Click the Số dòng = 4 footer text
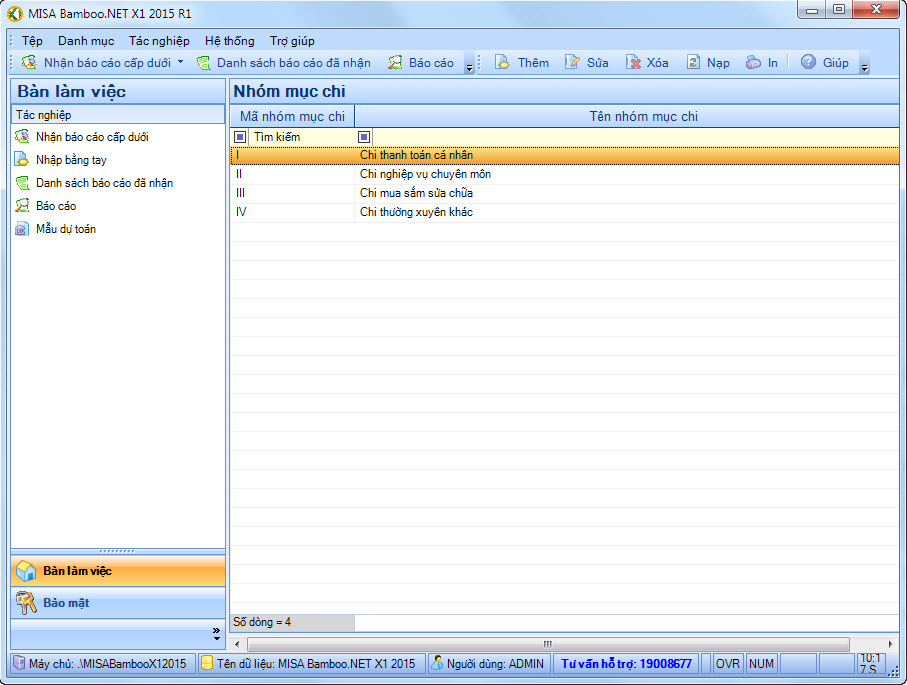 coord(262,622)
